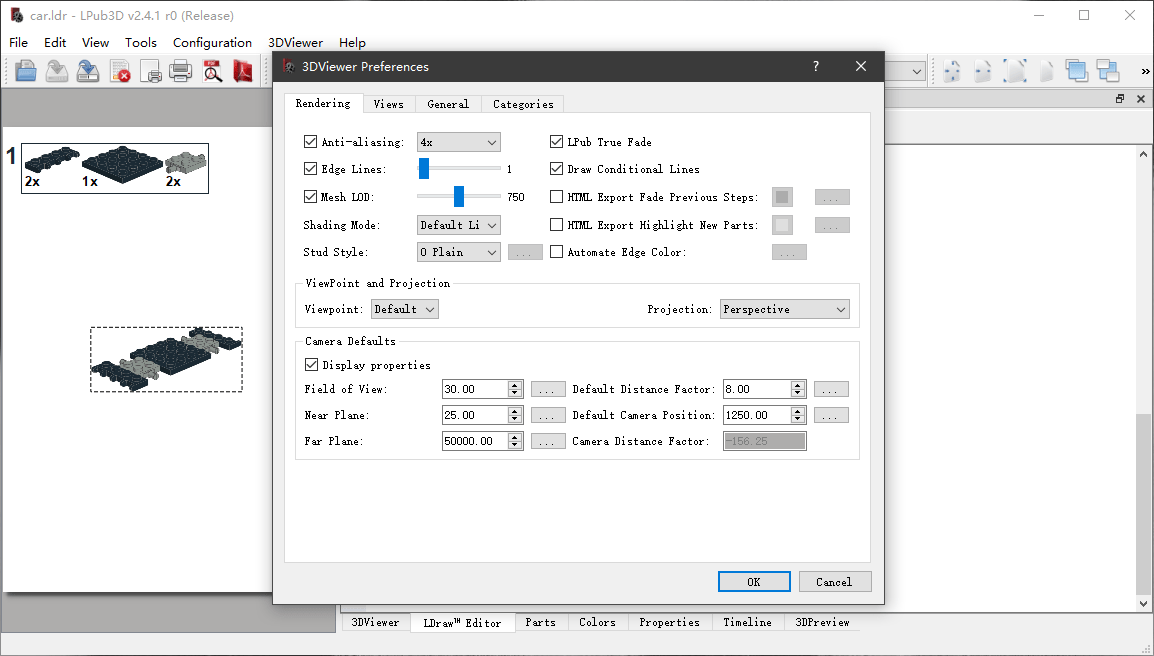Click the step one thumbnail in the left panel
The width and height of the screenshot is (1154, 656).
click(x=114, y=168)
